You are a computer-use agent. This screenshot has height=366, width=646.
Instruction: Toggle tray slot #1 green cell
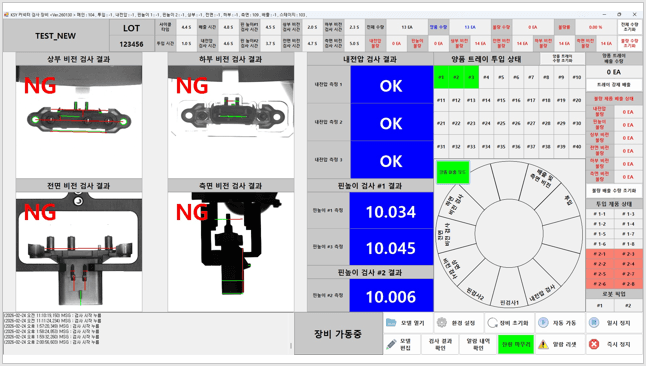[x=441, y=77]
